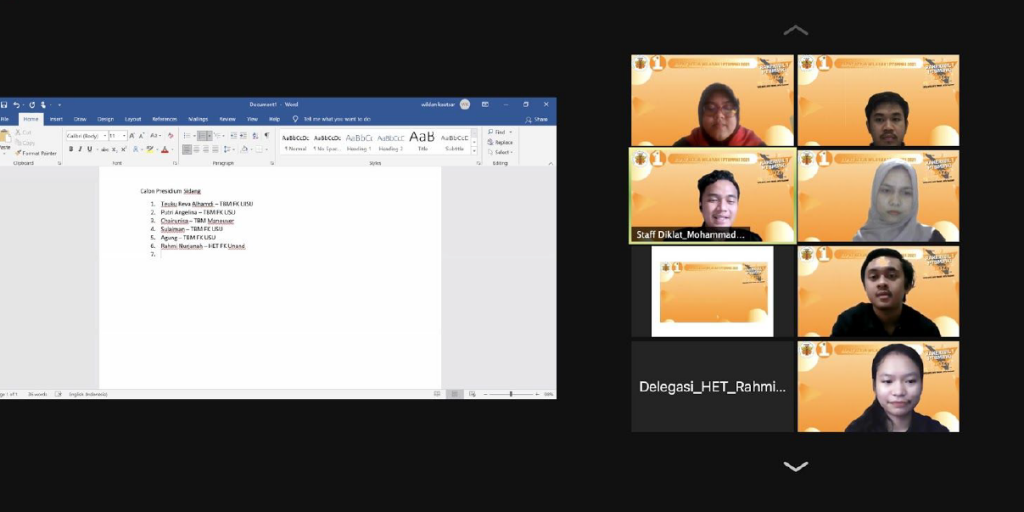Click the Format Painter icon

pyautogui.click(x=37, y=153)
